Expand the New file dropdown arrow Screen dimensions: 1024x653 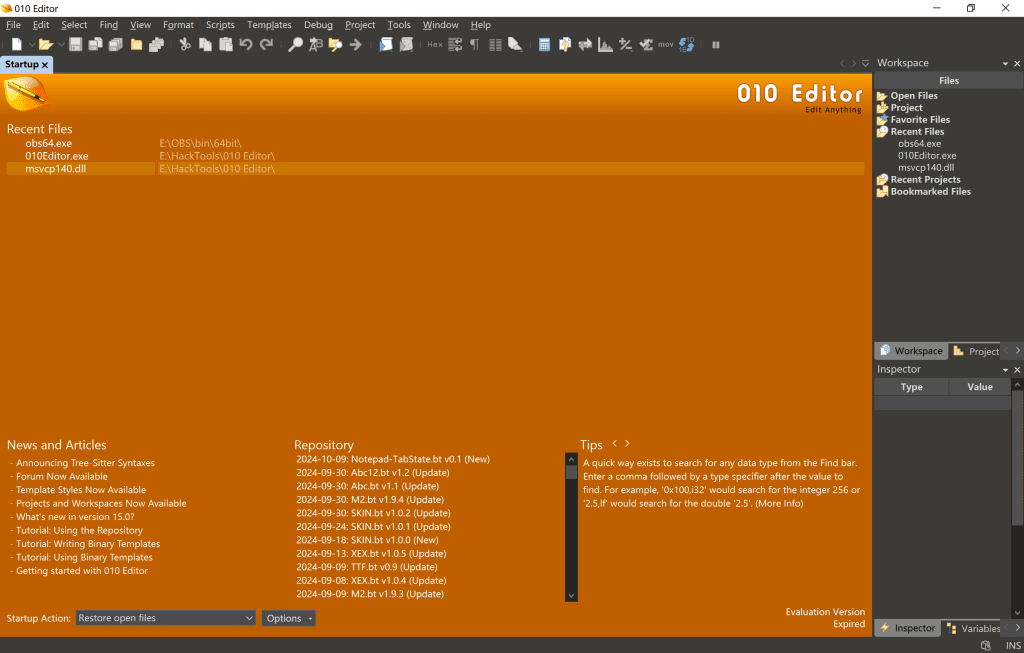[31, 44]
